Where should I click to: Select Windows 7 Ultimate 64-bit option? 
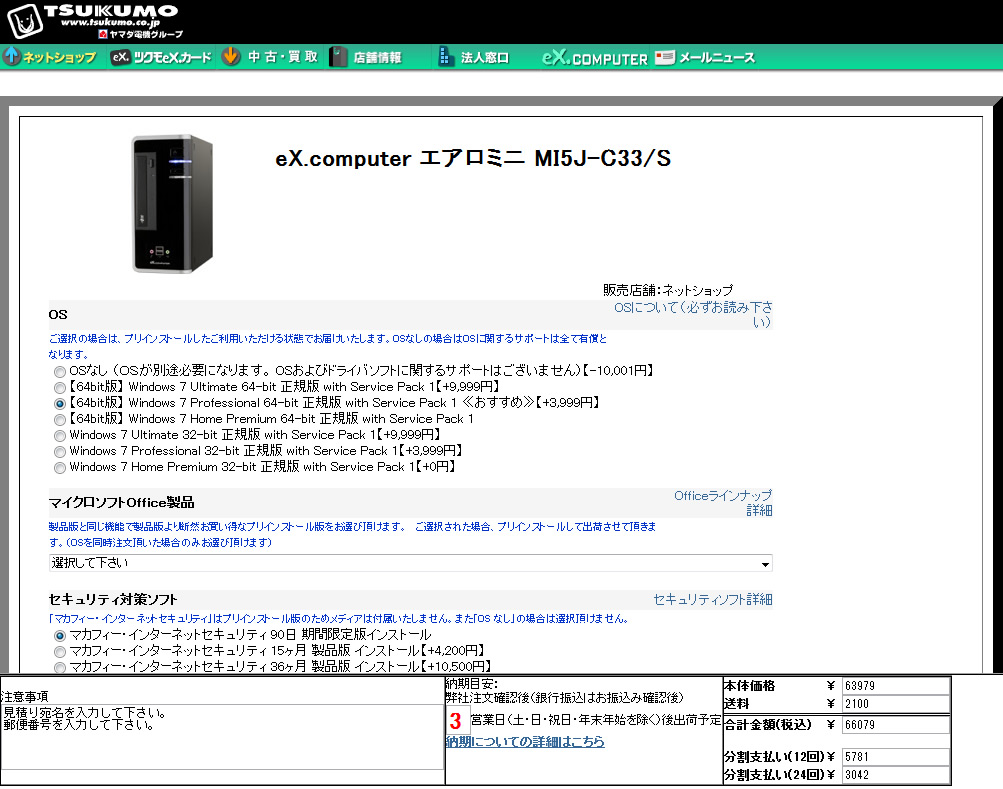[59, 388]
